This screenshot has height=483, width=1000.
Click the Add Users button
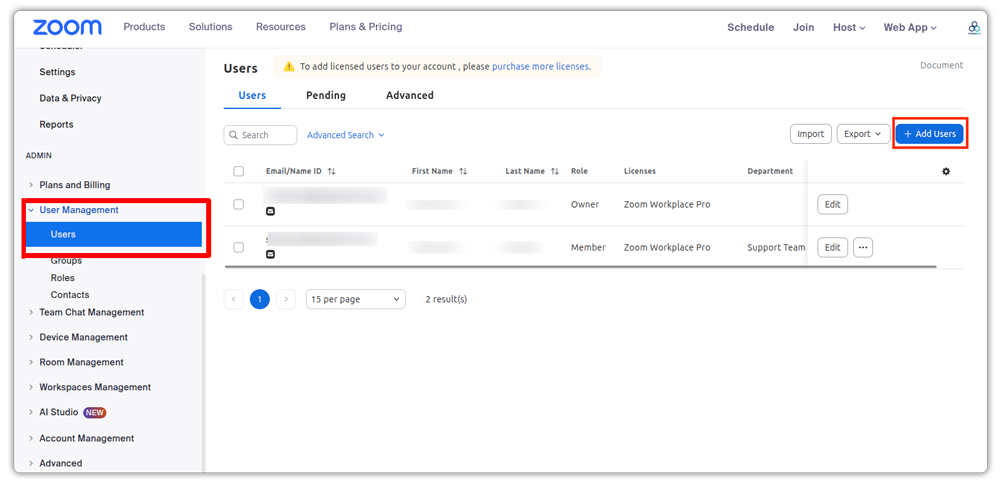point(929,134)
